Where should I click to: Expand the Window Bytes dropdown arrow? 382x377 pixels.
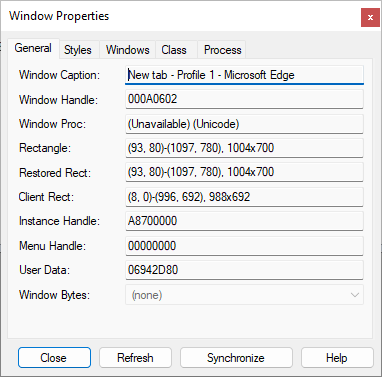click(355, 295)
